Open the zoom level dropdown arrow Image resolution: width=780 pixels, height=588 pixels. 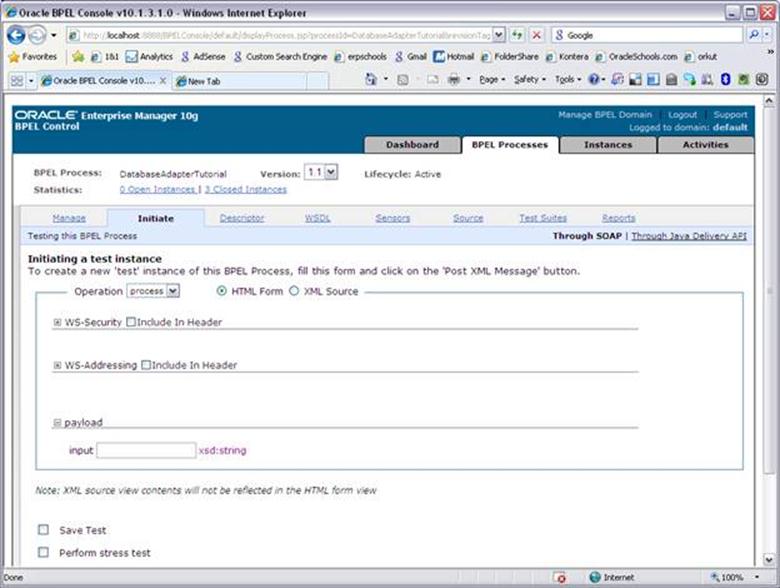pyautogui.click(x=757, y=578)
